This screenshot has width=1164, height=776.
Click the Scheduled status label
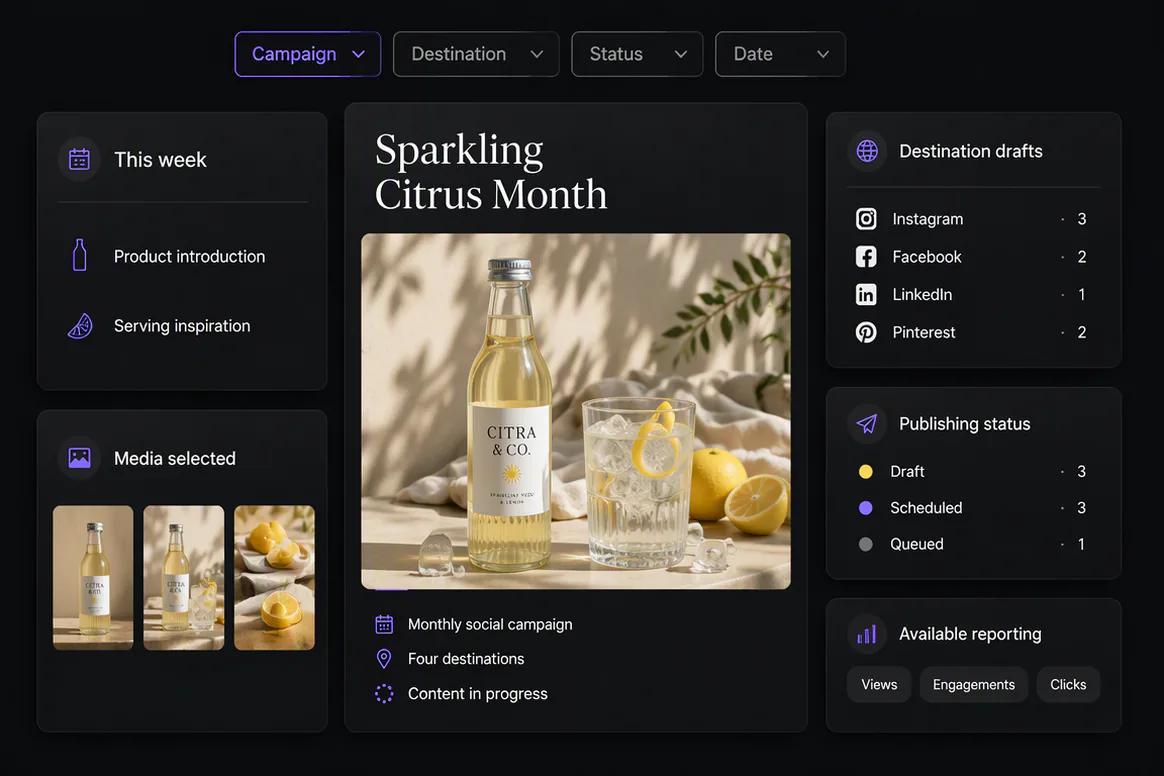(x=926, y=508)
